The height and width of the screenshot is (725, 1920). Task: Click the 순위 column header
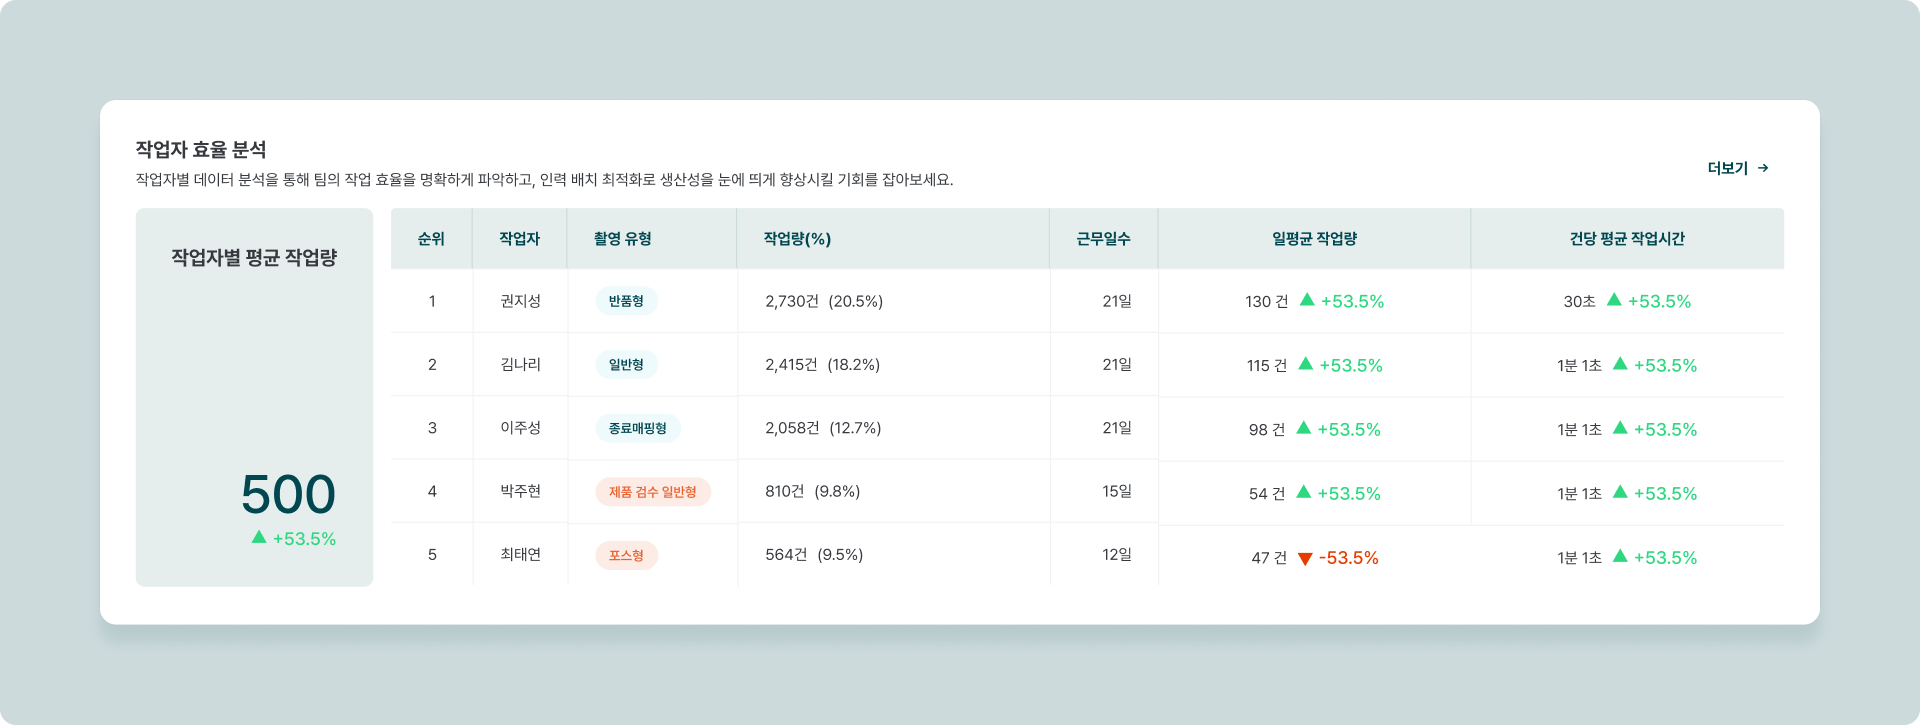(x=431, y=239)
